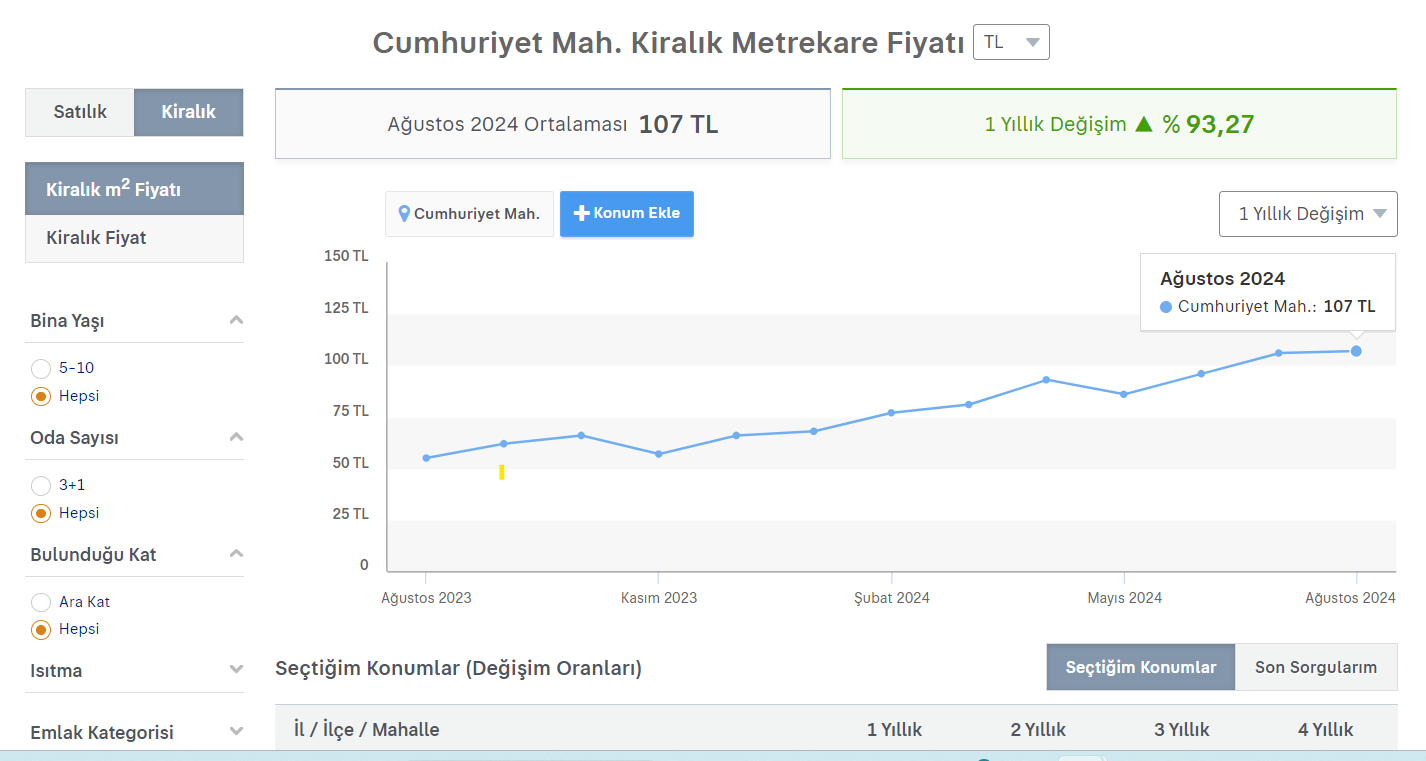The image size is (1426, 761).
Task: Open the Son Sorgularım tab
Action: coord(1316,667)
